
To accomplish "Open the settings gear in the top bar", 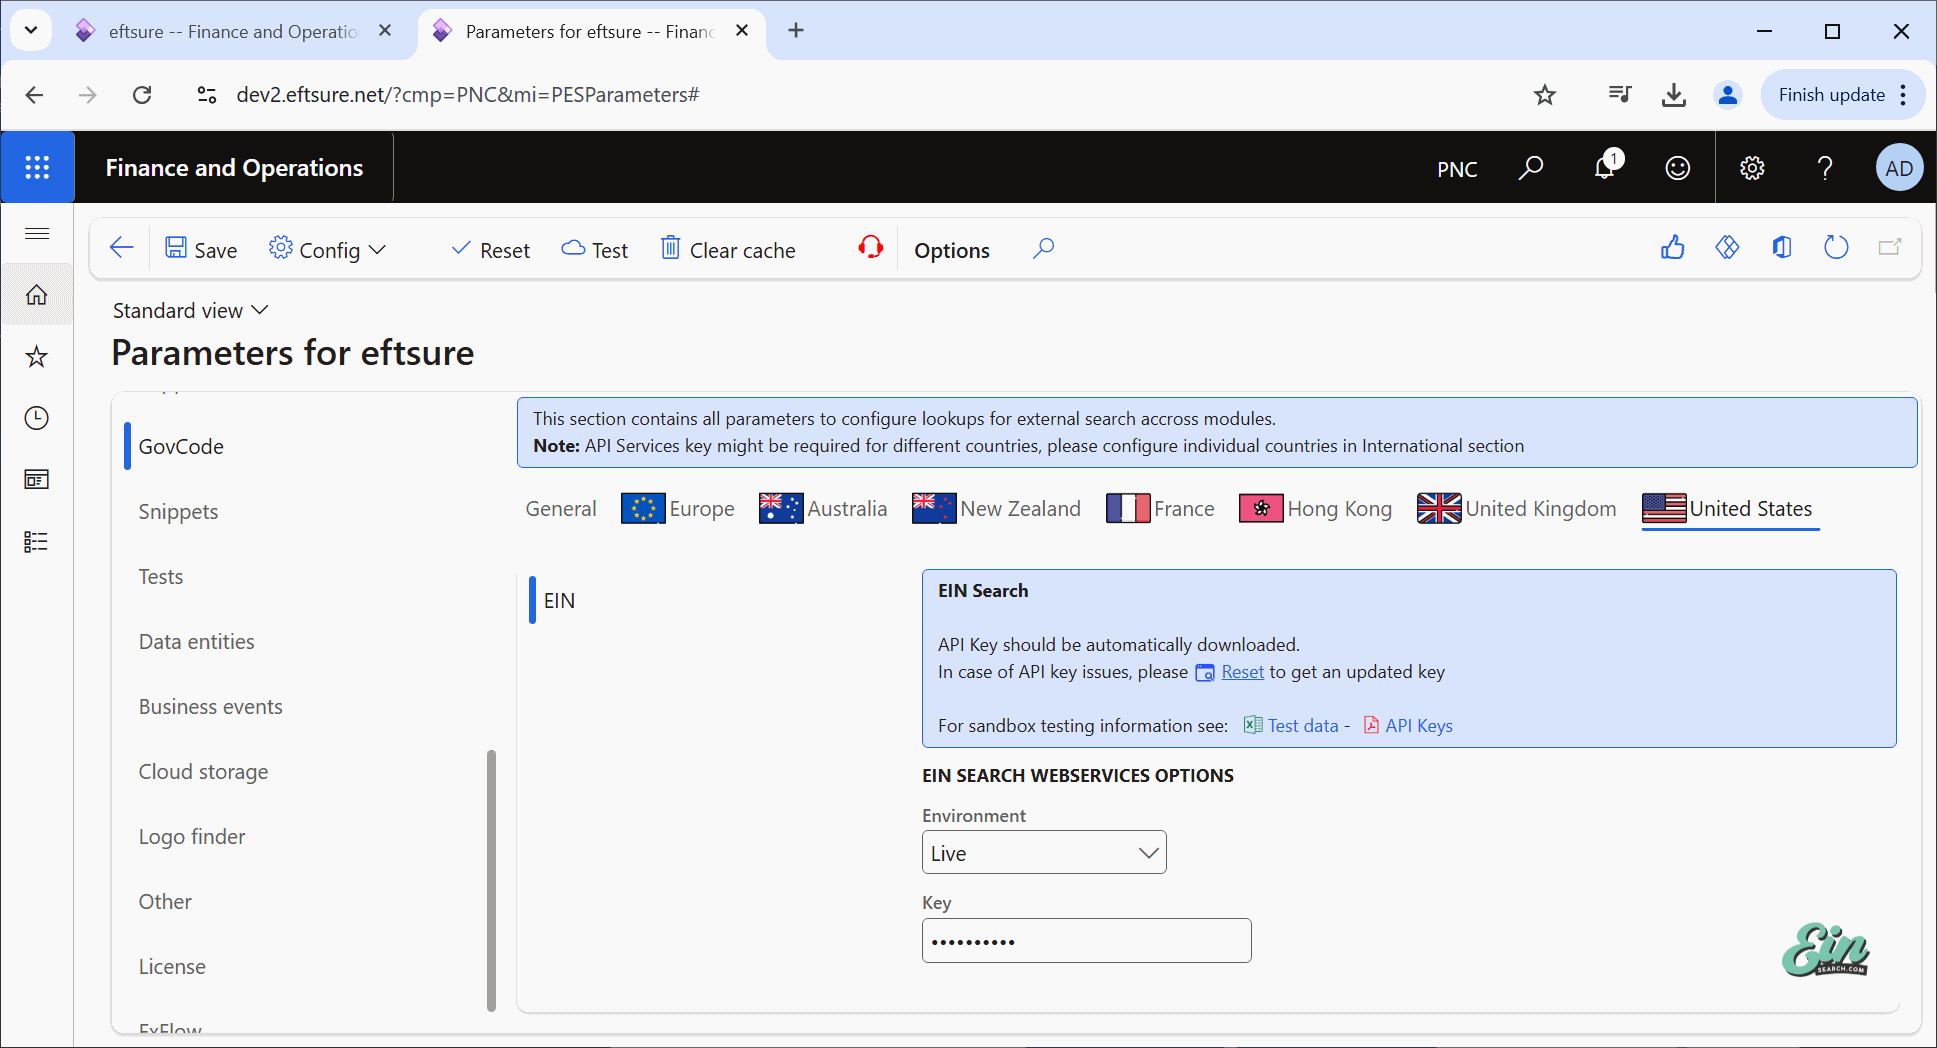I will [1752, 168].
